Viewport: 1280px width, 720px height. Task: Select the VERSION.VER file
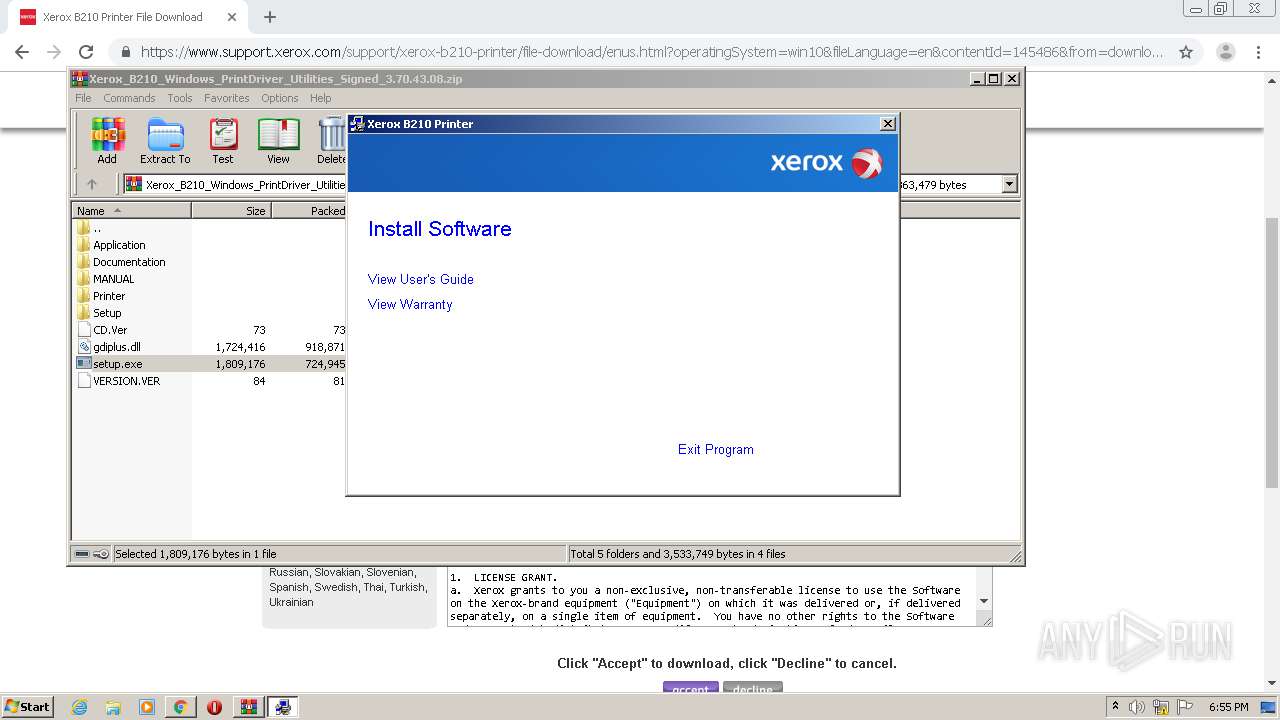pyautogui.click(x=126, y=381)
